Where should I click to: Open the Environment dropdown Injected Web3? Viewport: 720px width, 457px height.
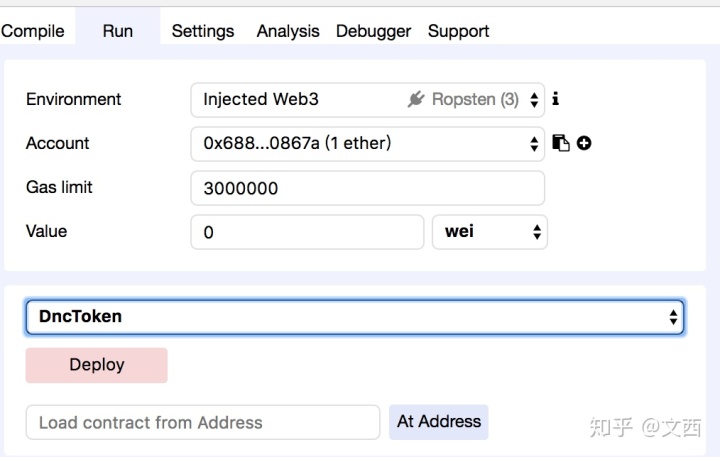pyautogui.click(x=368, y=100)
